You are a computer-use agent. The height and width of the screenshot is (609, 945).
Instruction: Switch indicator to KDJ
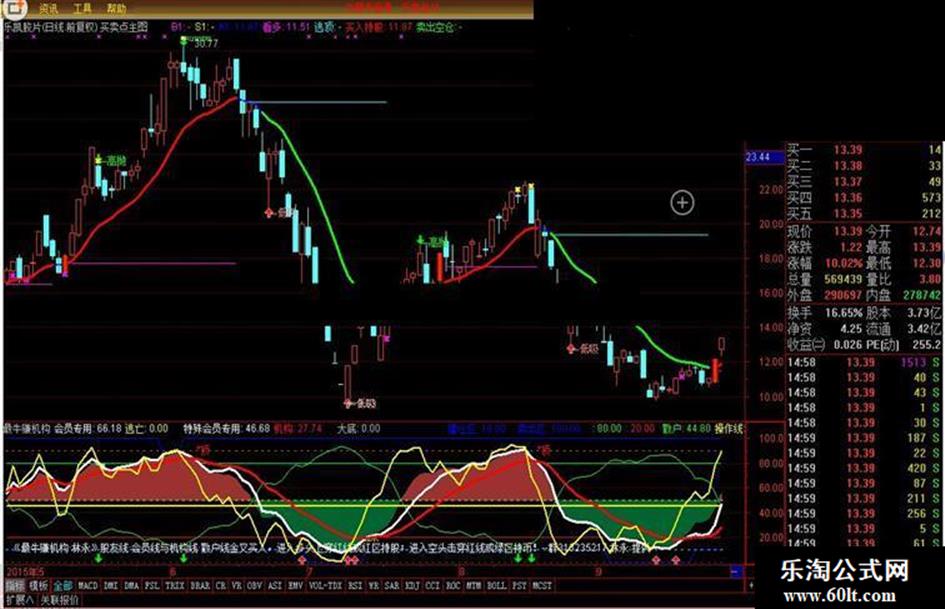point(413,585)
